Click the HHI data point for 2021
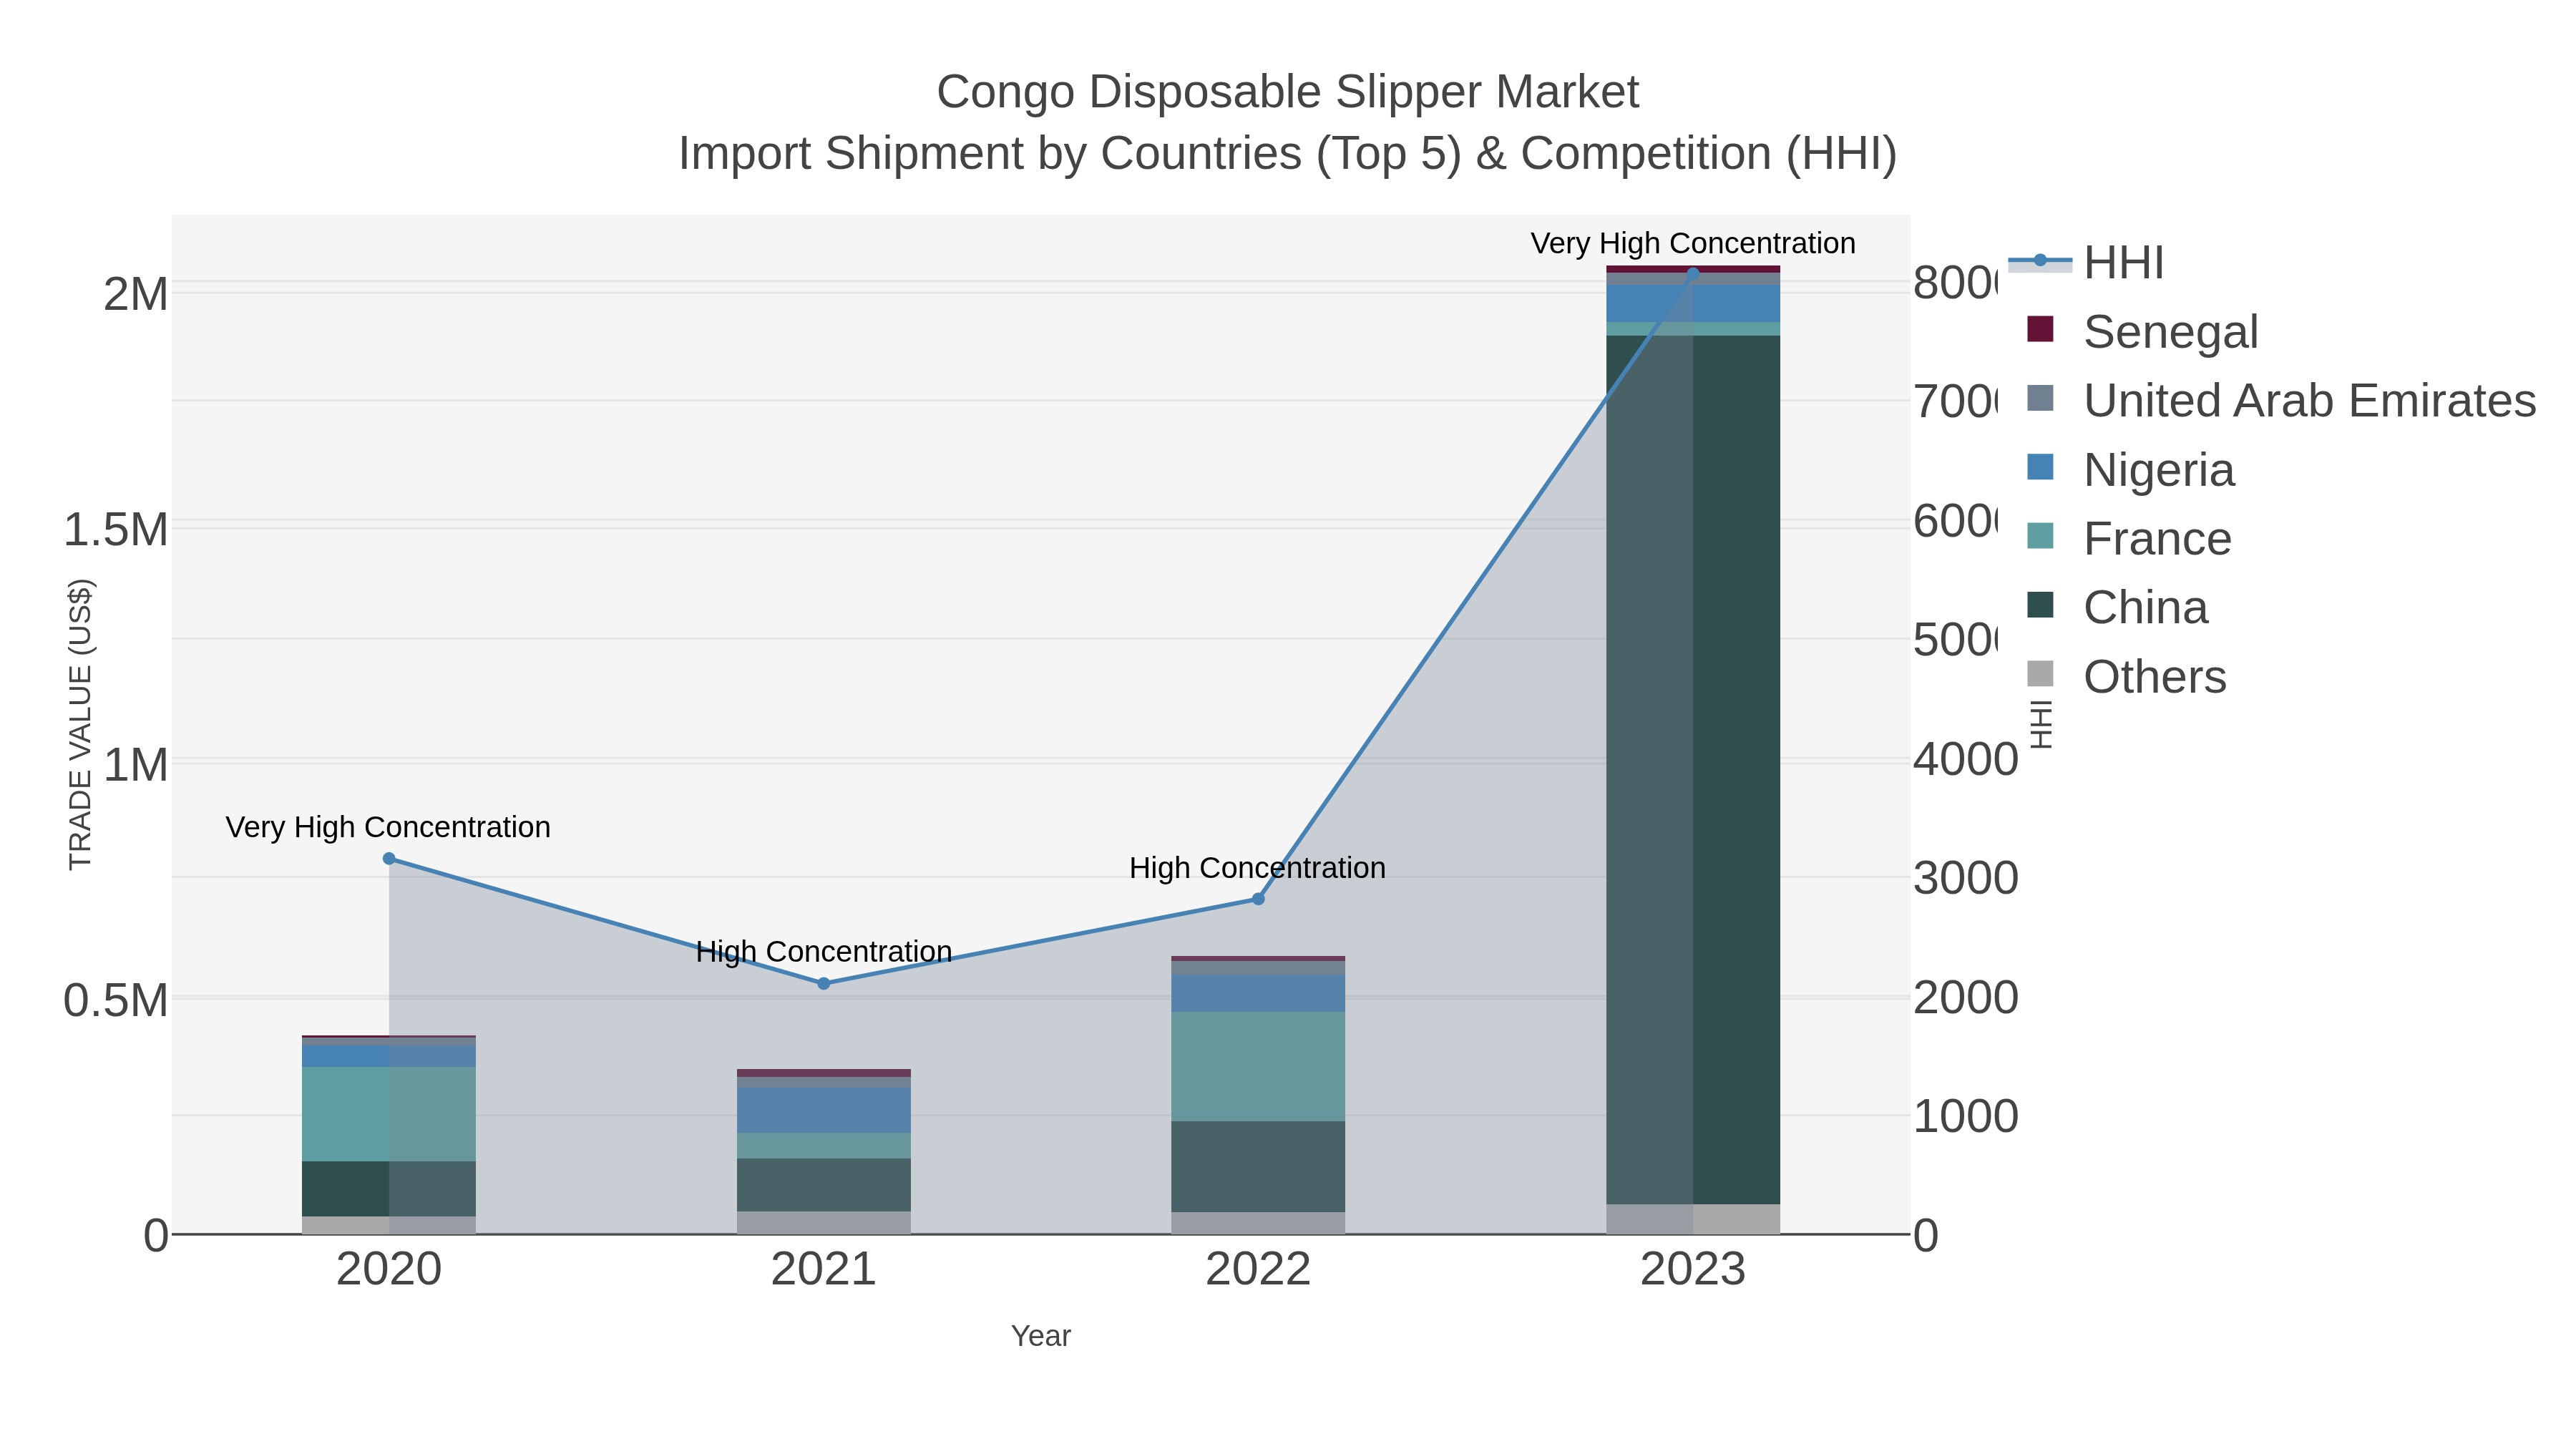The width and height of the screenshot is (2576, 1449). (x=824, y=983)
